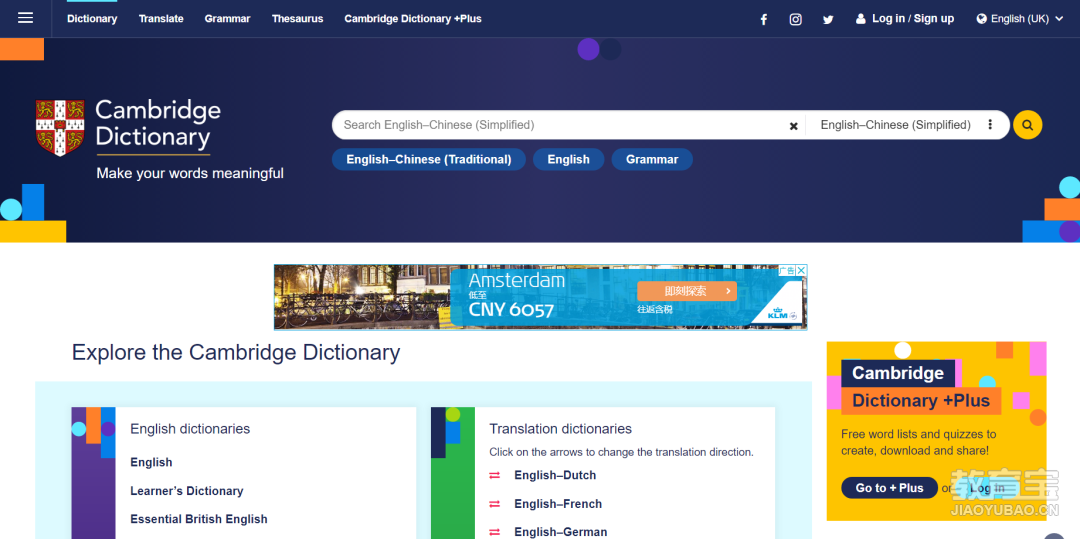Open the hamburger menu icon
The image size is (1080, 539).
pyautogui.click(x=25, y=19)
